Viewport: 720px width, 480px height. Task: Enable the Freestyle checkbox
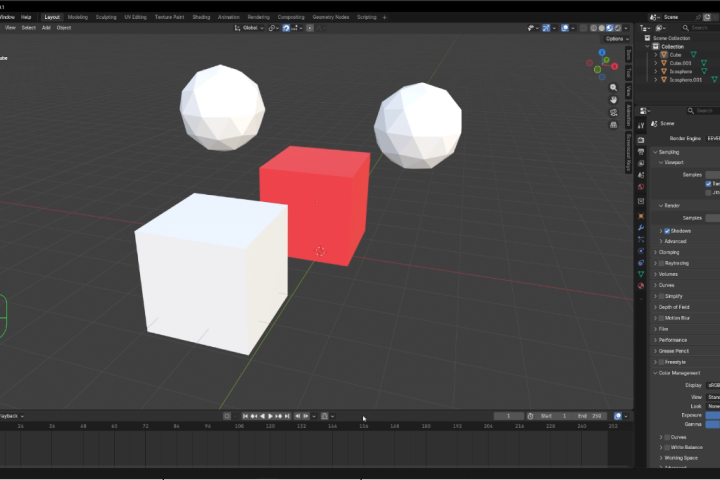pyautogui.click(x=661, y=362)
